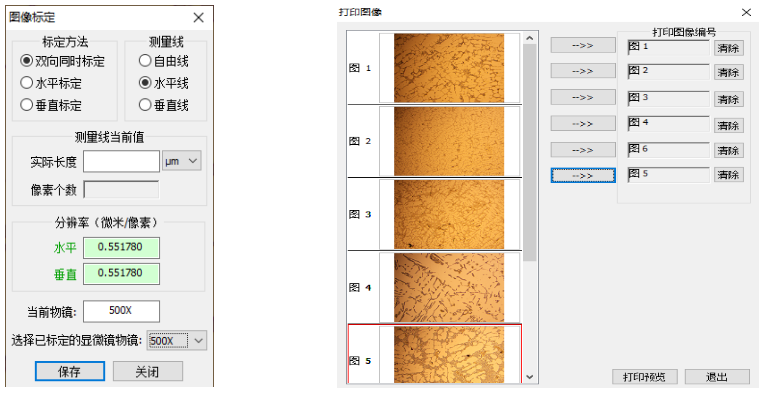Click the thumbnail list scroll-down arrow

530,377
